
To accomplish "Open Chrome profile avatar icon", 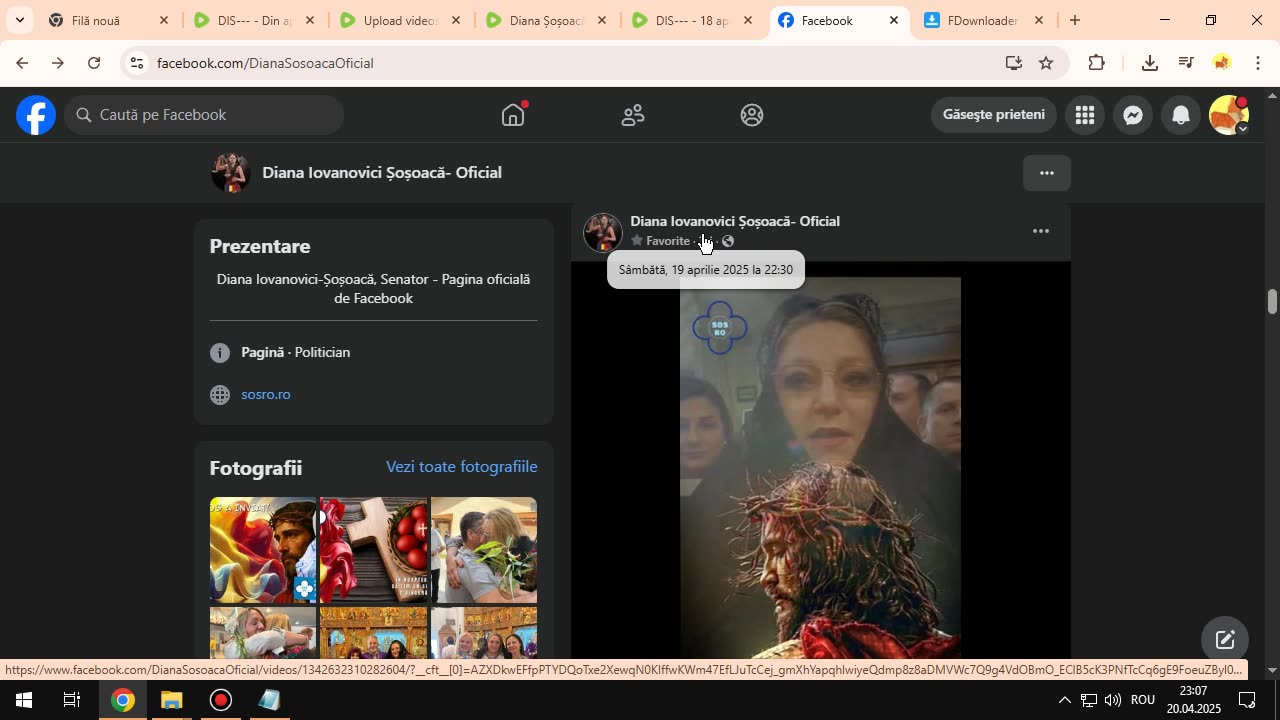I will [x=1222, y=63].
